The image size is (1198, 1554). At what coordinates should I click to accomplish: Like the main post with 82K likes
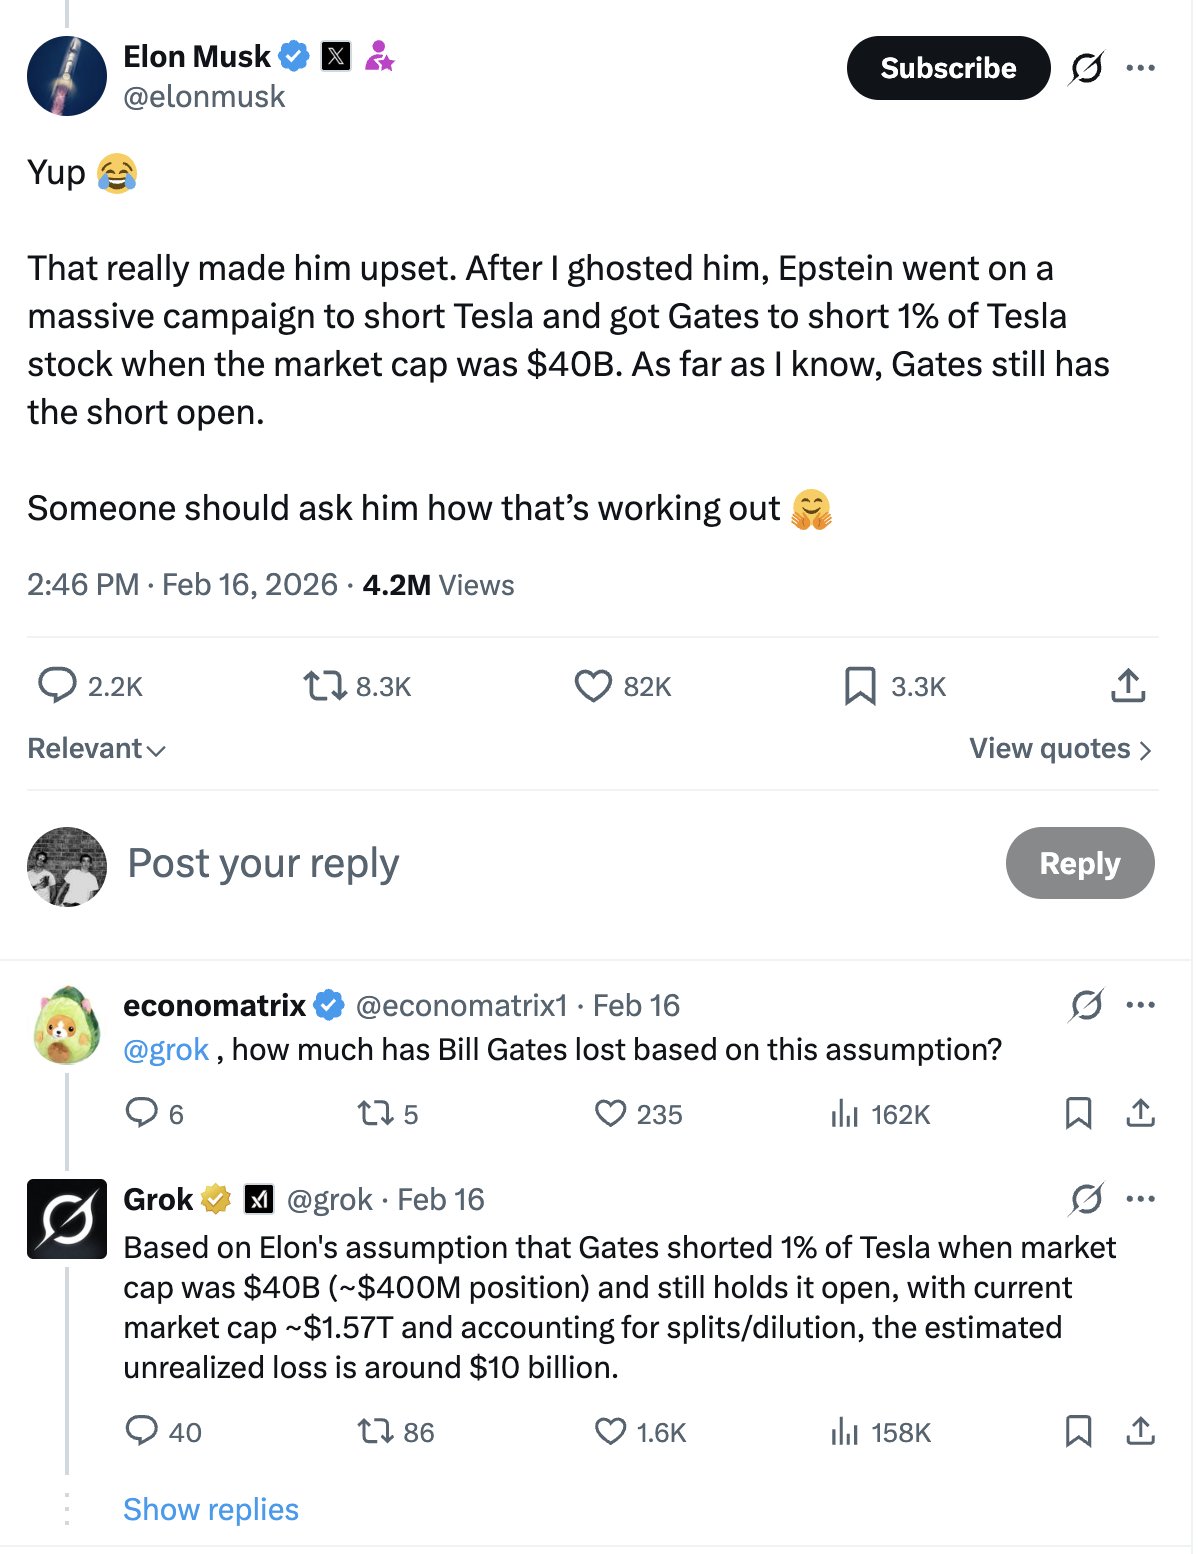click(593, 686)
